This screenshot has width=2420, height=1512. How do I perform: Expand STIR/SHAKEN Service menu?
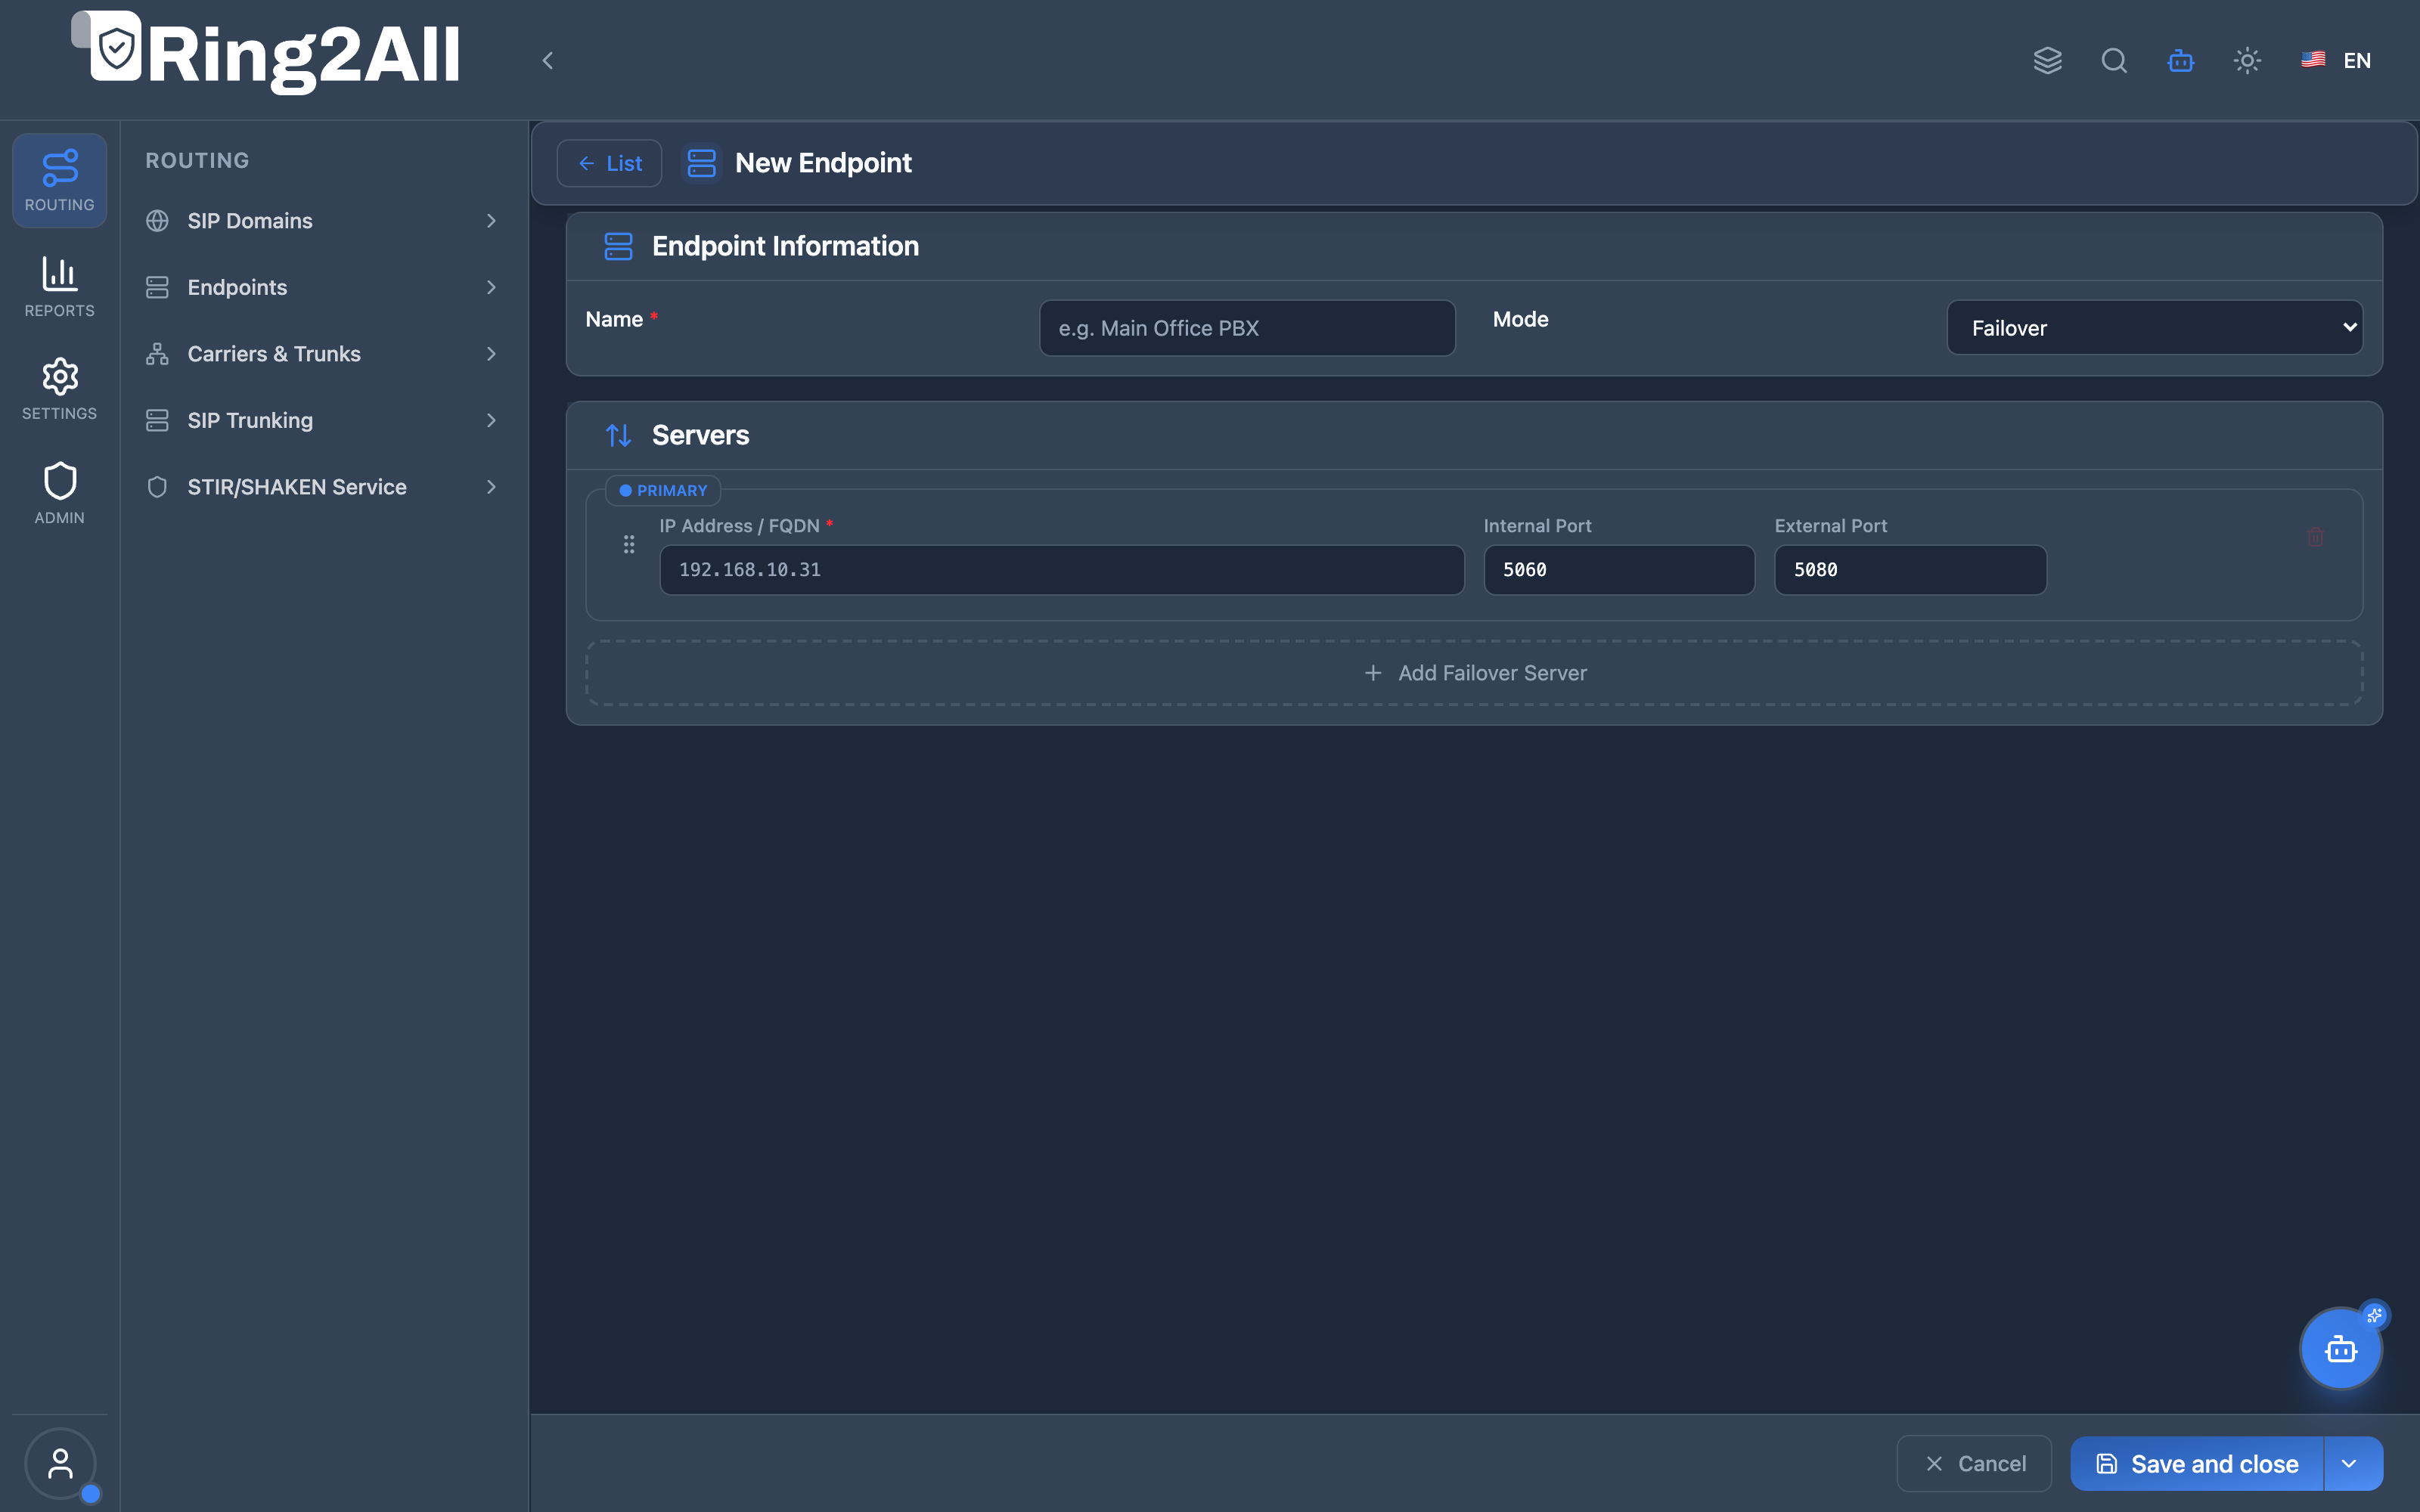point(321,487)
